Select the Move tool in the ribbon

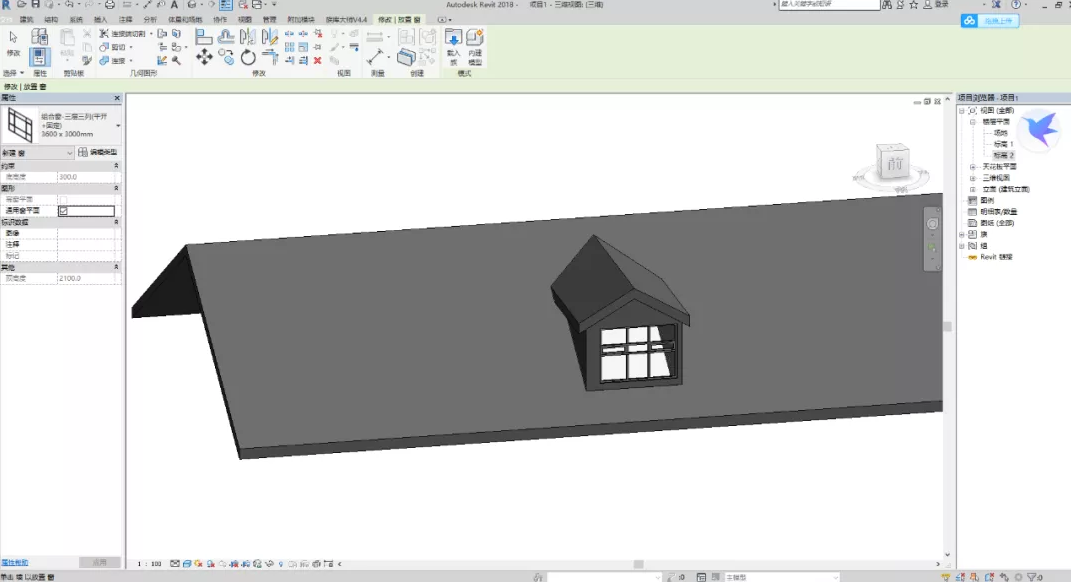click(x=204, y=57)
